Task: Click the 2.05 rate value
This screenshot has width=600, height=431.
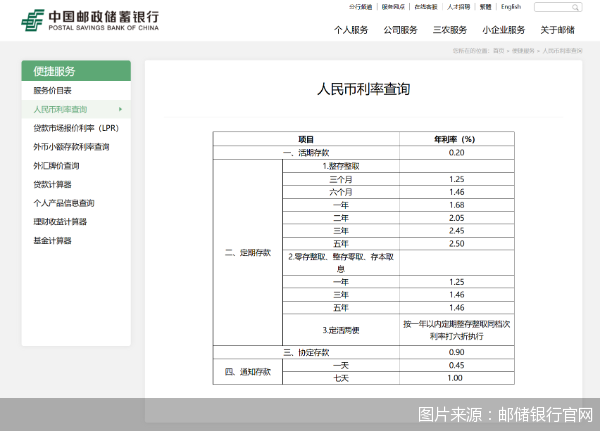Action: click(x=457, y=218)
